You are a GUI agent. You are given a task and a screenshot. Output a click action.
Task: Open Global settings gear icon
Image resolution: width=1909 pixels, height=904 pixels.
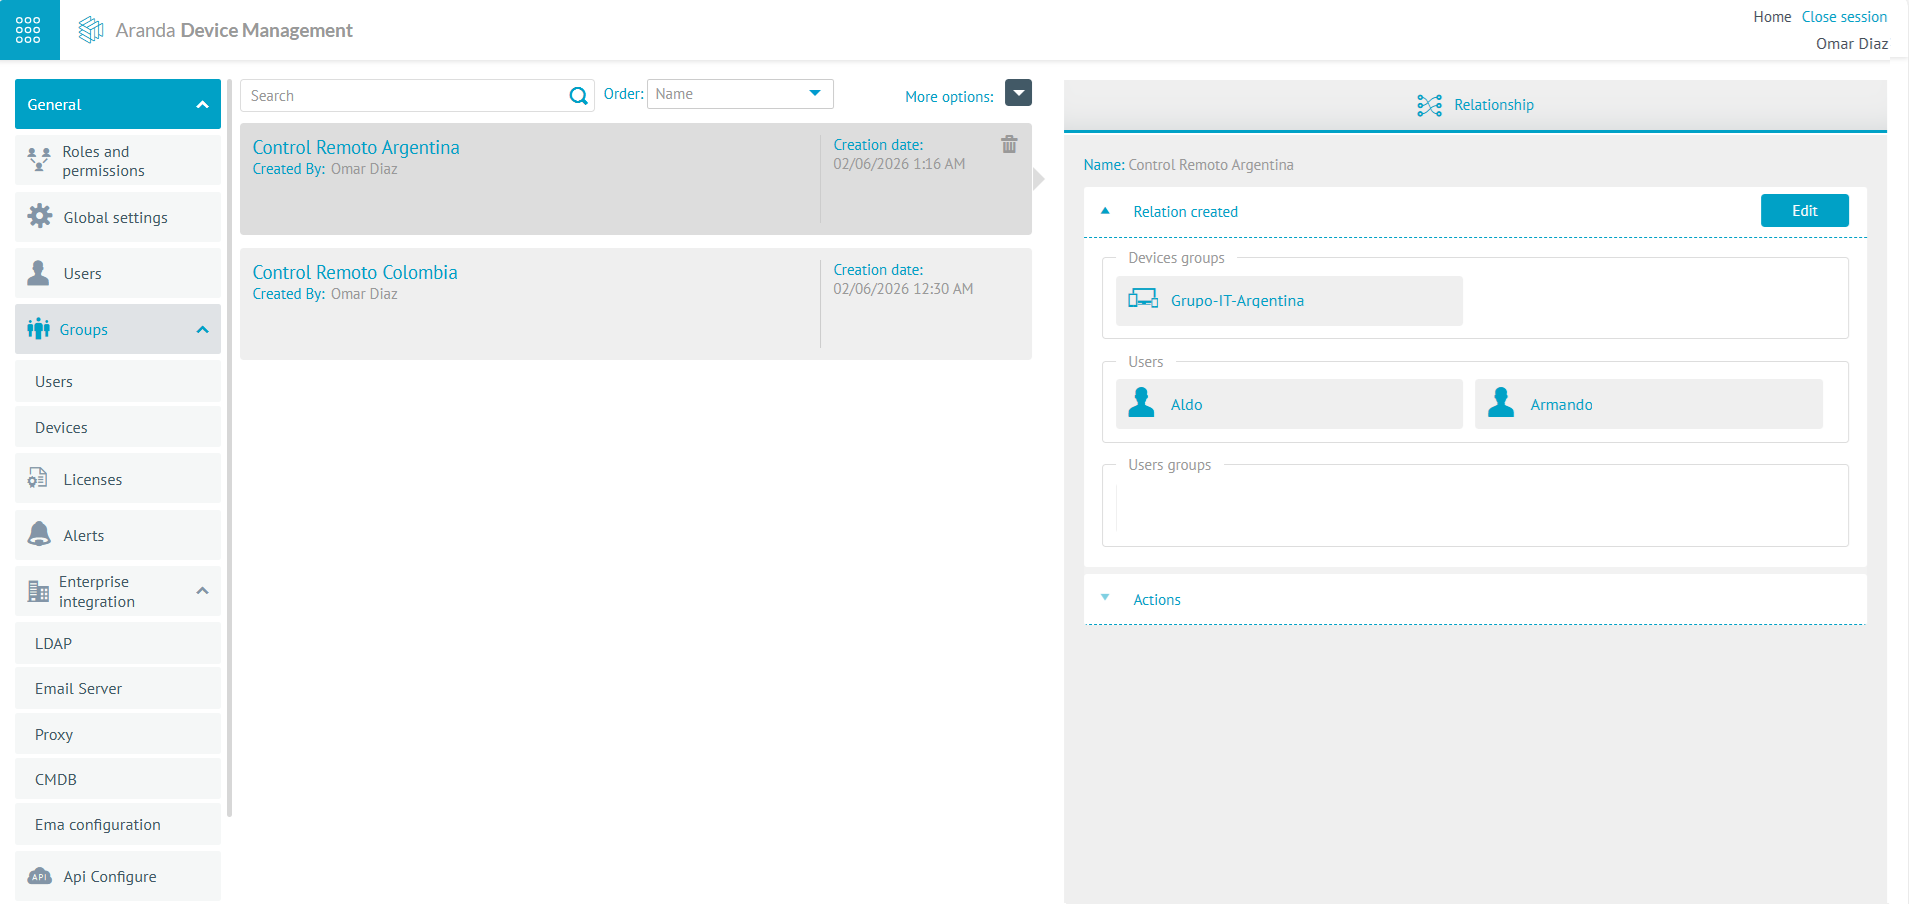tap(40, 217)
